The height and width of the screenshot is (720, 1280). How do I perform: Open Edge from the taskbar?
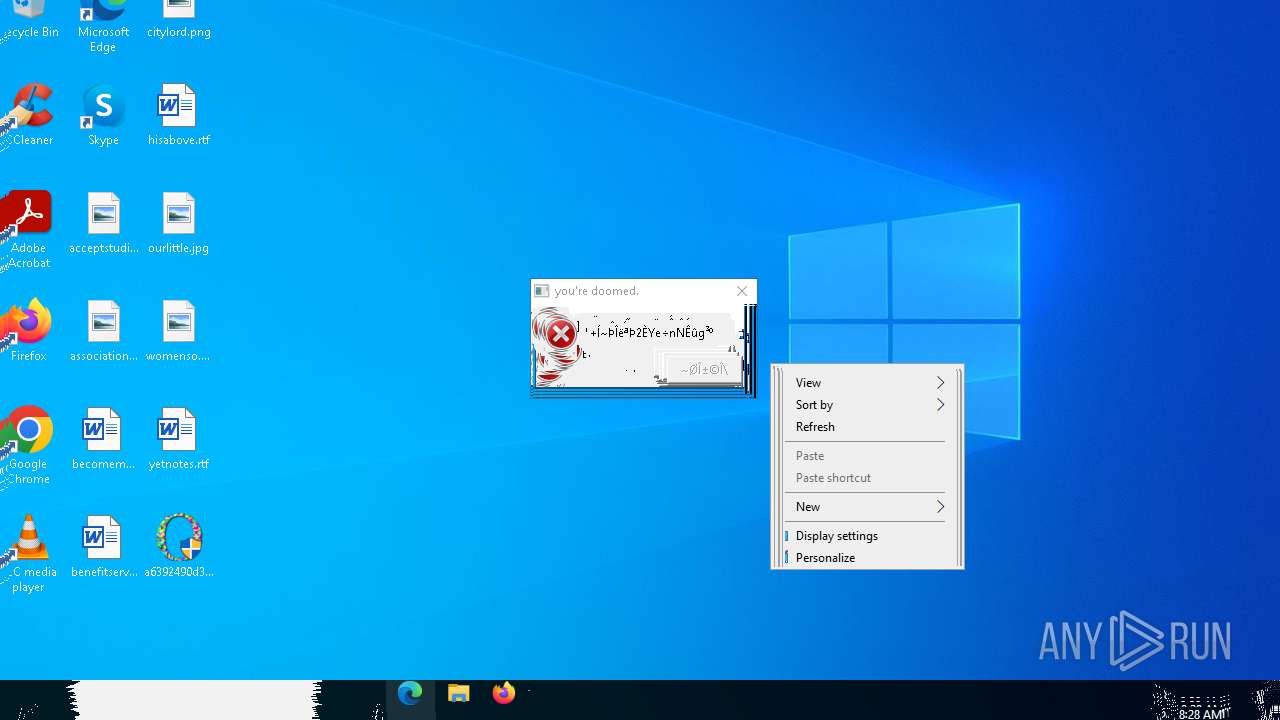pyautogui.click(x=410, y=693)
